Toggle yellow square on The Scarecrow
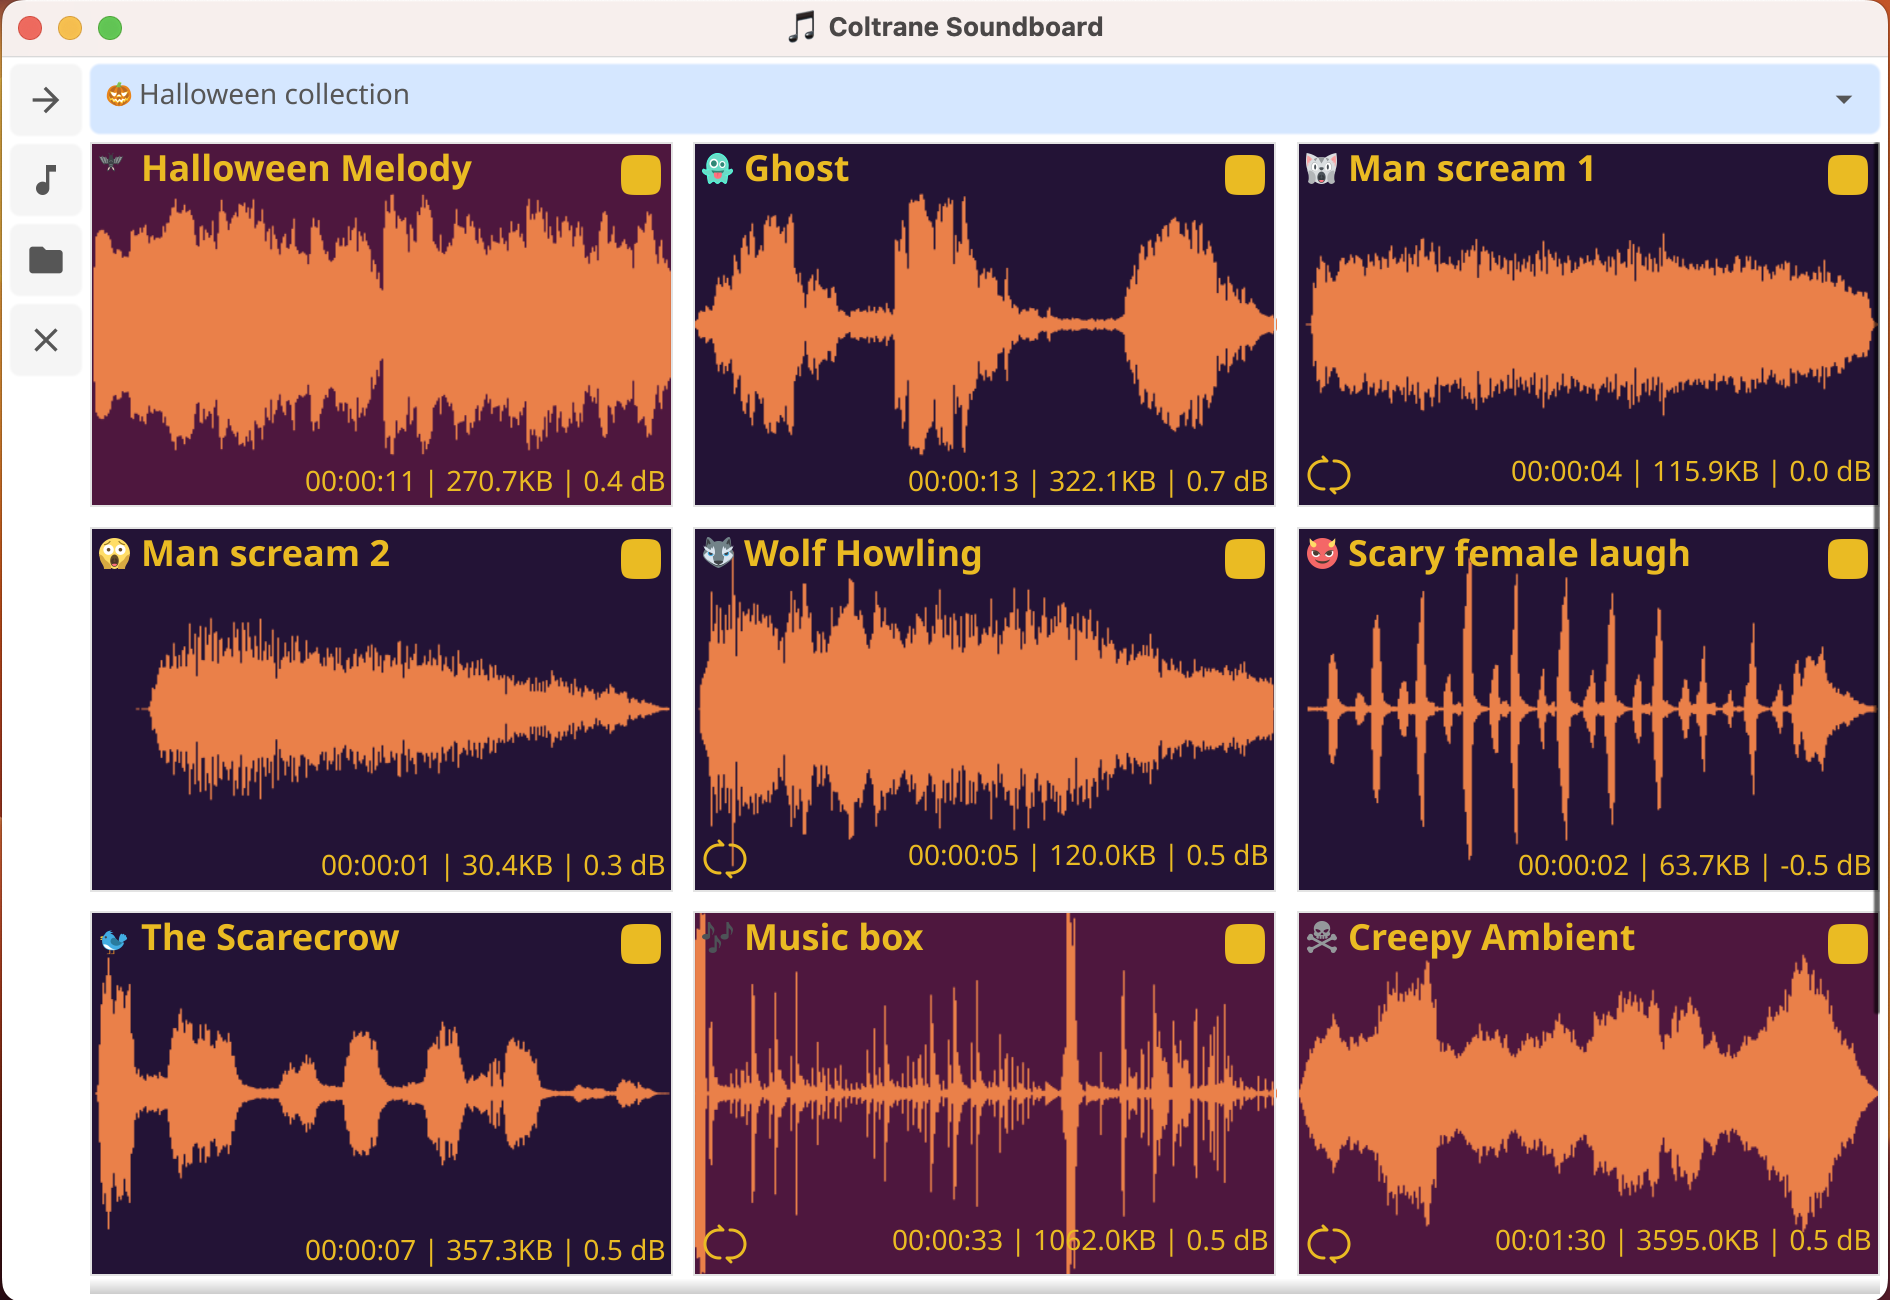Screen dimensions: 1890x1300 click(x=640, y=944)
